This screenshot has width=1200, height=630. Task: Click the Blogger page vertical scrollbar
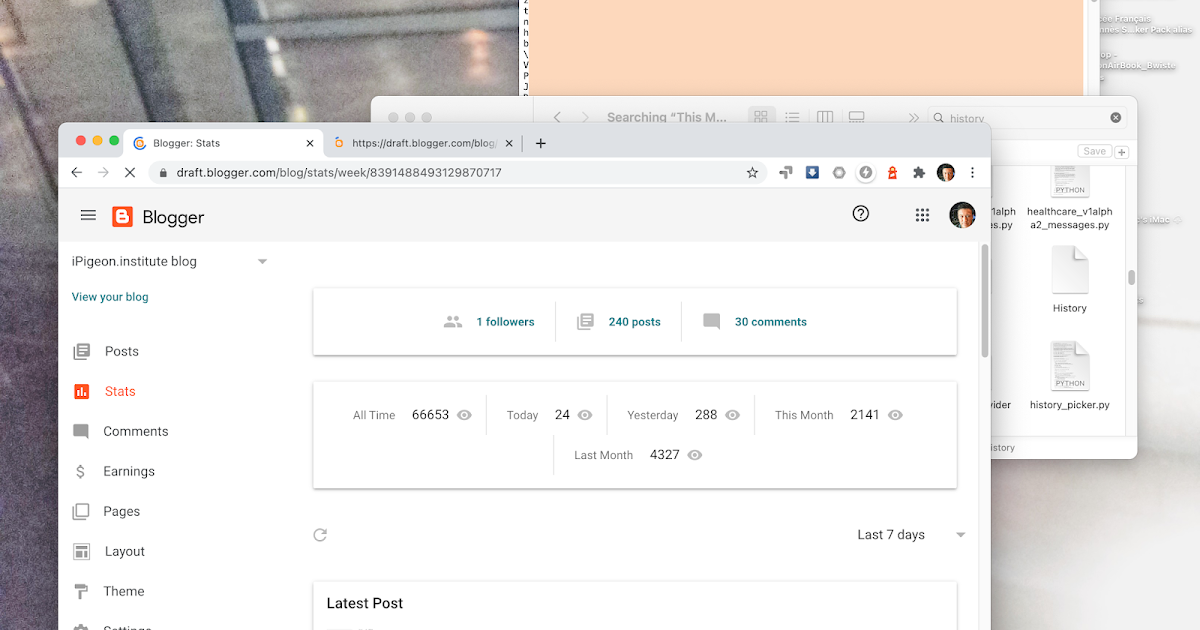pyautogui.click(x=984, y=300)
